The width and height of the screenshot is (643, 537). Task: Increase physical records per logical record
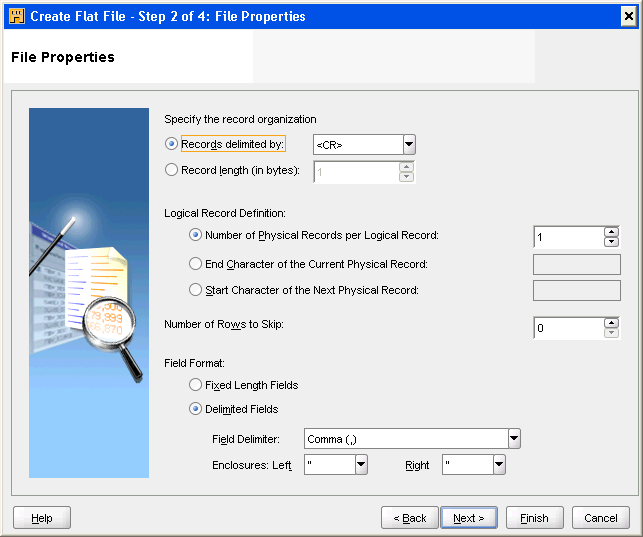click(611, 232)
